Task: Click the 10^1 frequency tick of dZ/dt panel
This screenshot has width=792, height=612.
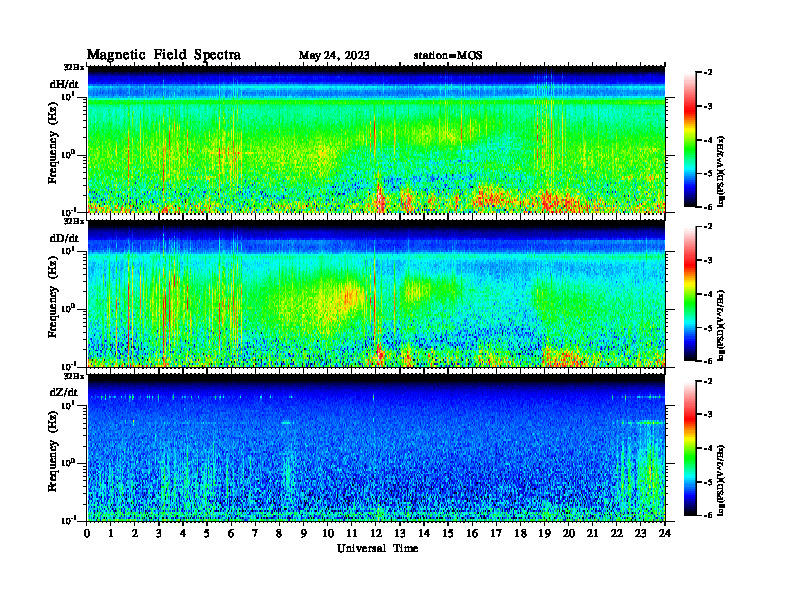Action: click(x=68, y=404)
